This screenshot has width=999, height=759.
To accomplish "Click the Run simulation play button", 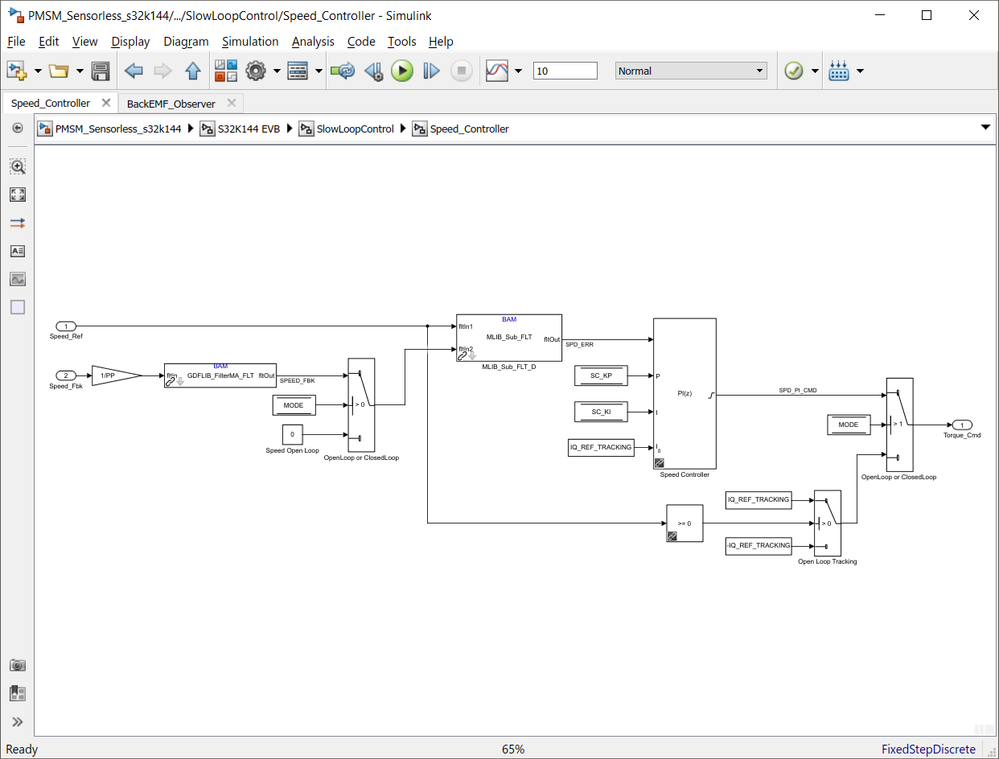I will pyautogui.click(x=402, y=71).
